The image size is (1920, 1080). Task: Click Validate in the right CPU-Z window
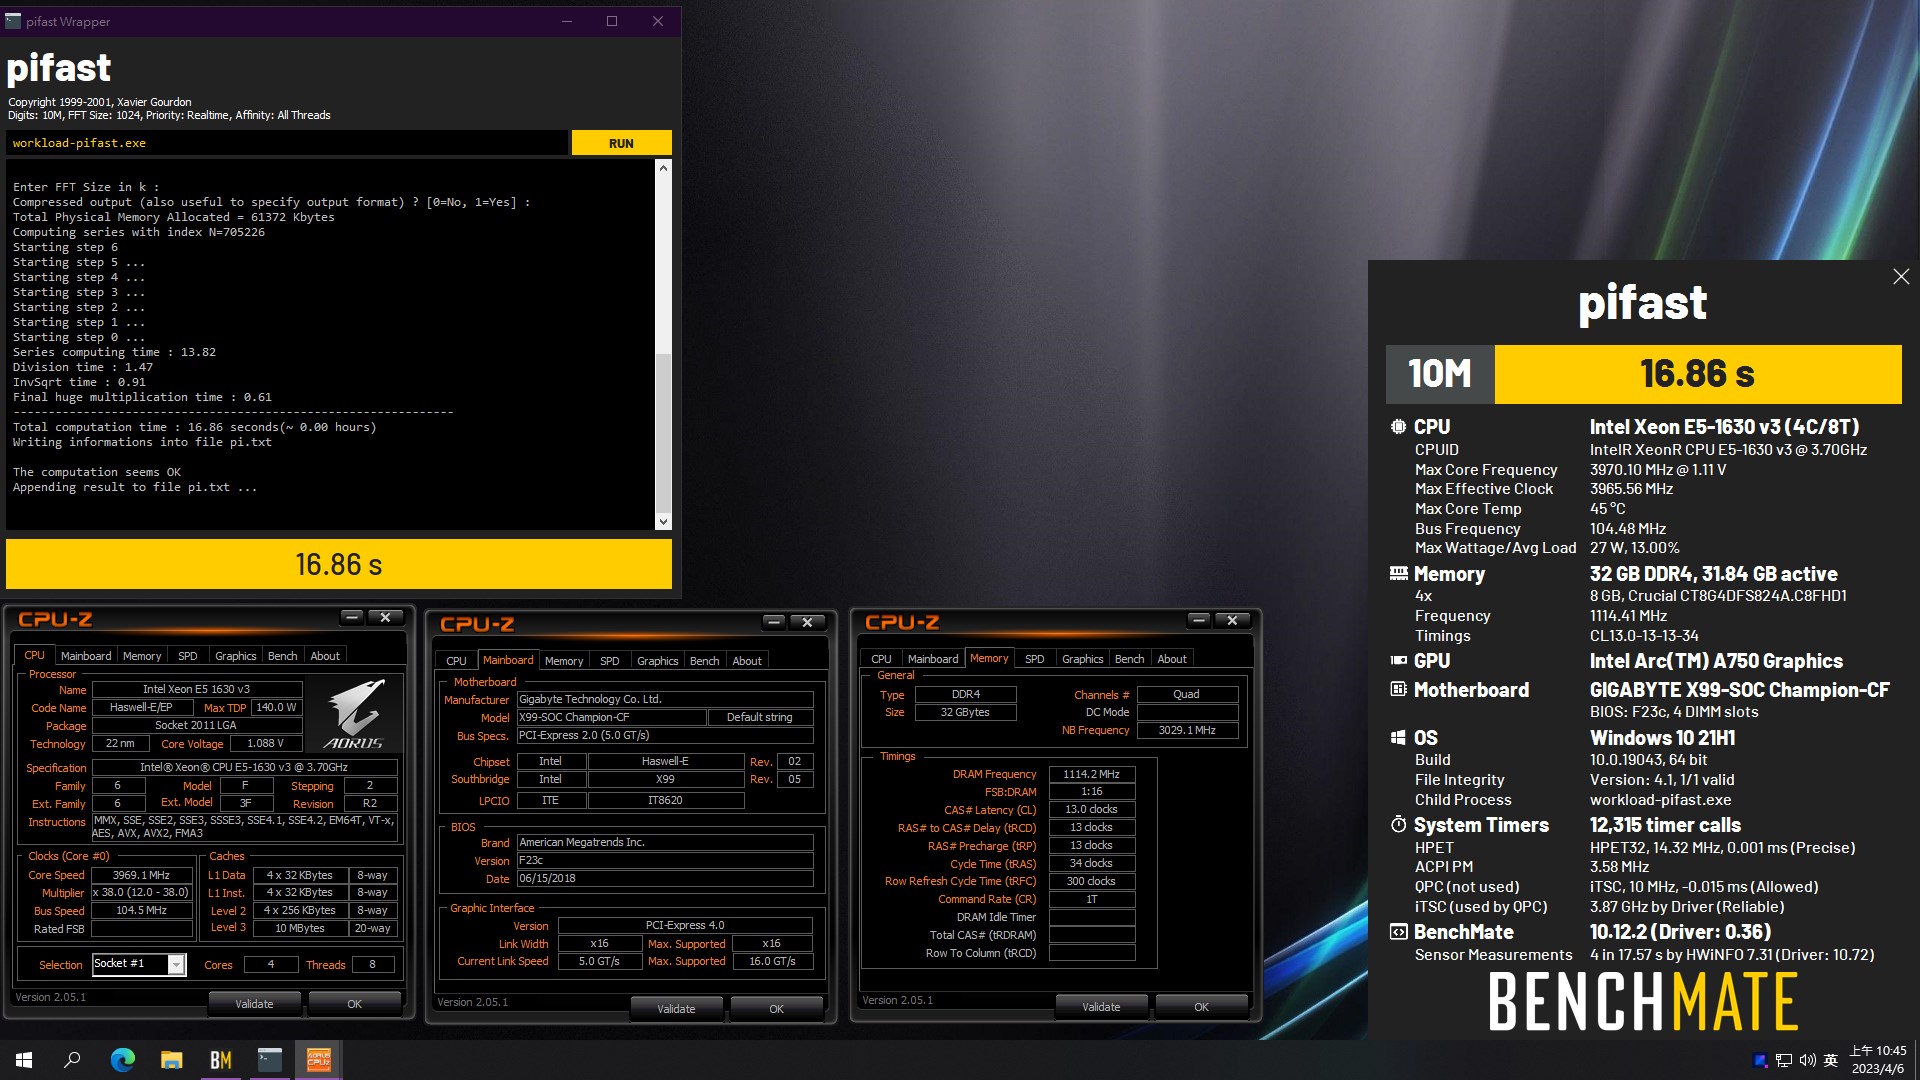1101,1007
